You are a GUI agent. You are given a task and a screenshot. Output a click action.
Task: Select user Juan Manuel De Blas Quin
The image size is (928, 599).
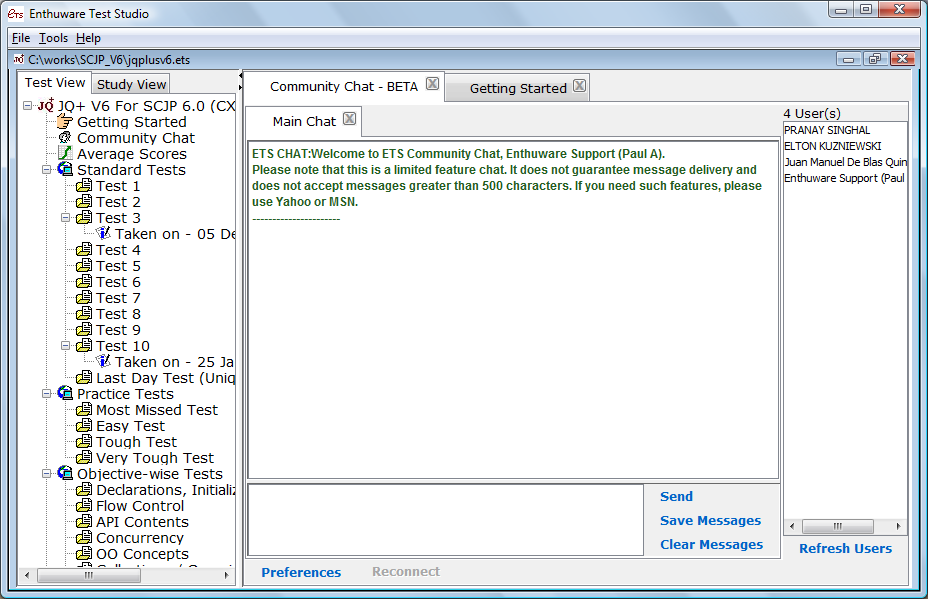844,162
